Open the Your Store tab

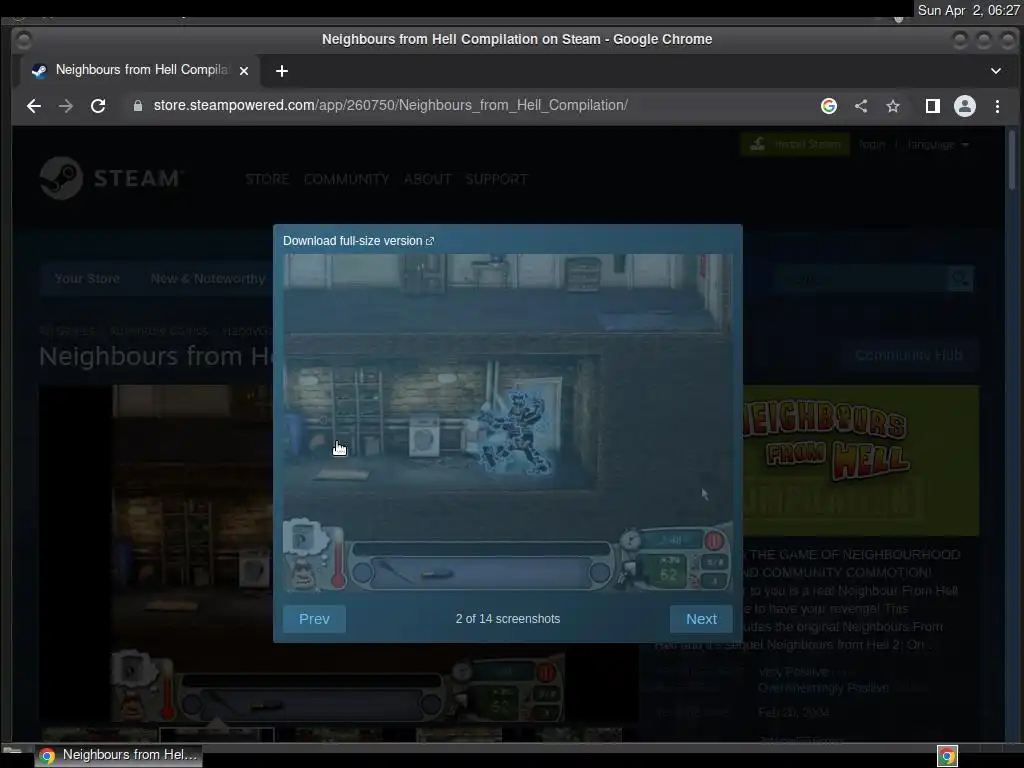(87, 279)
